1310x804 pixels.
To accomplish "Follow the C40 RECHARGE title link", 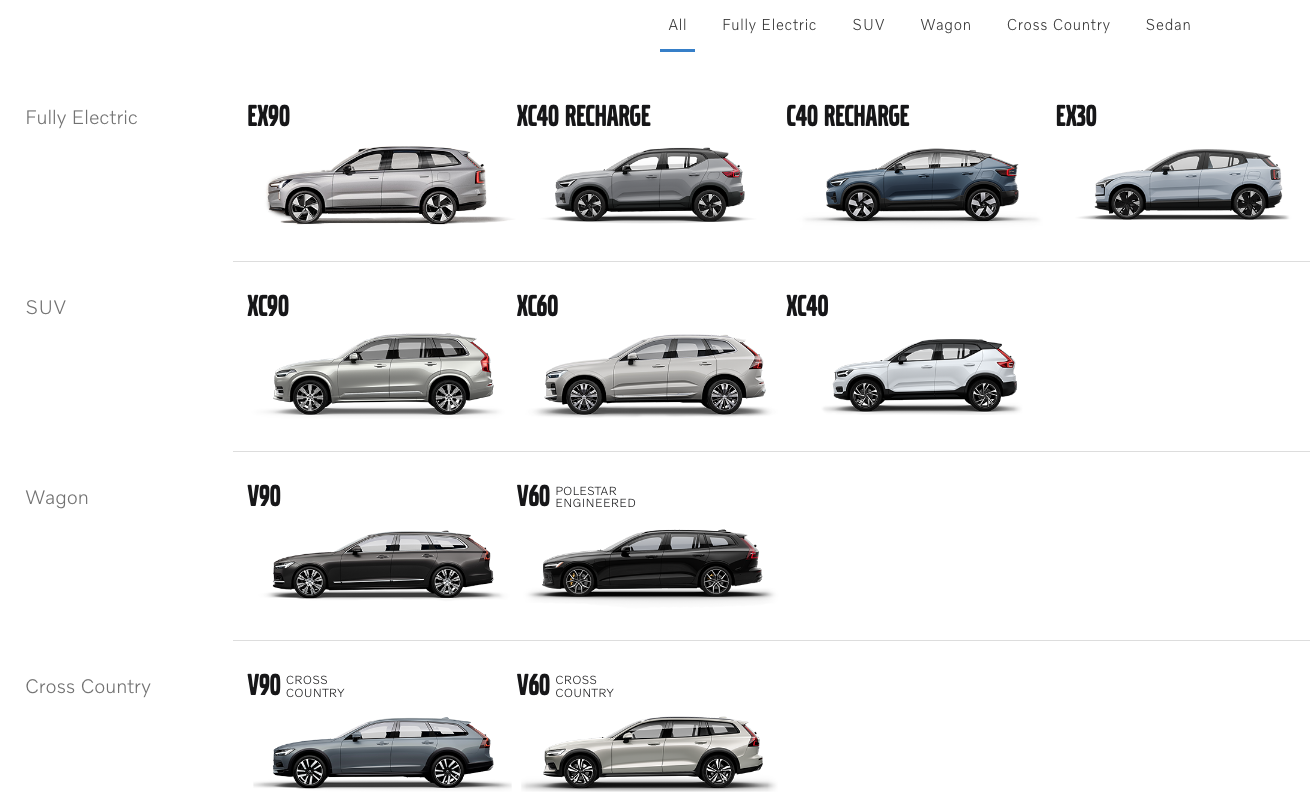I will [848, 117].
